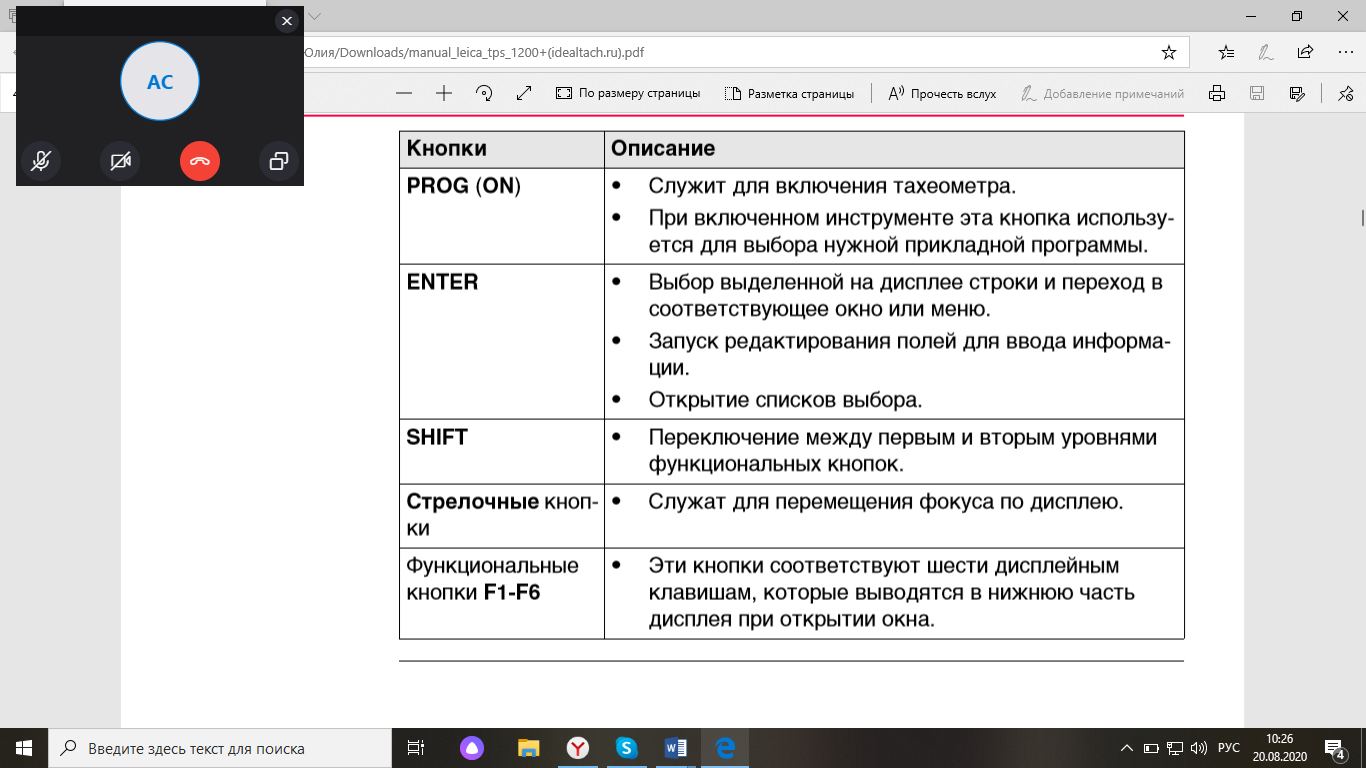Open the Skype call pop-out windows icon
This screenshot has height=768, width=1366.
click(279, 161)
